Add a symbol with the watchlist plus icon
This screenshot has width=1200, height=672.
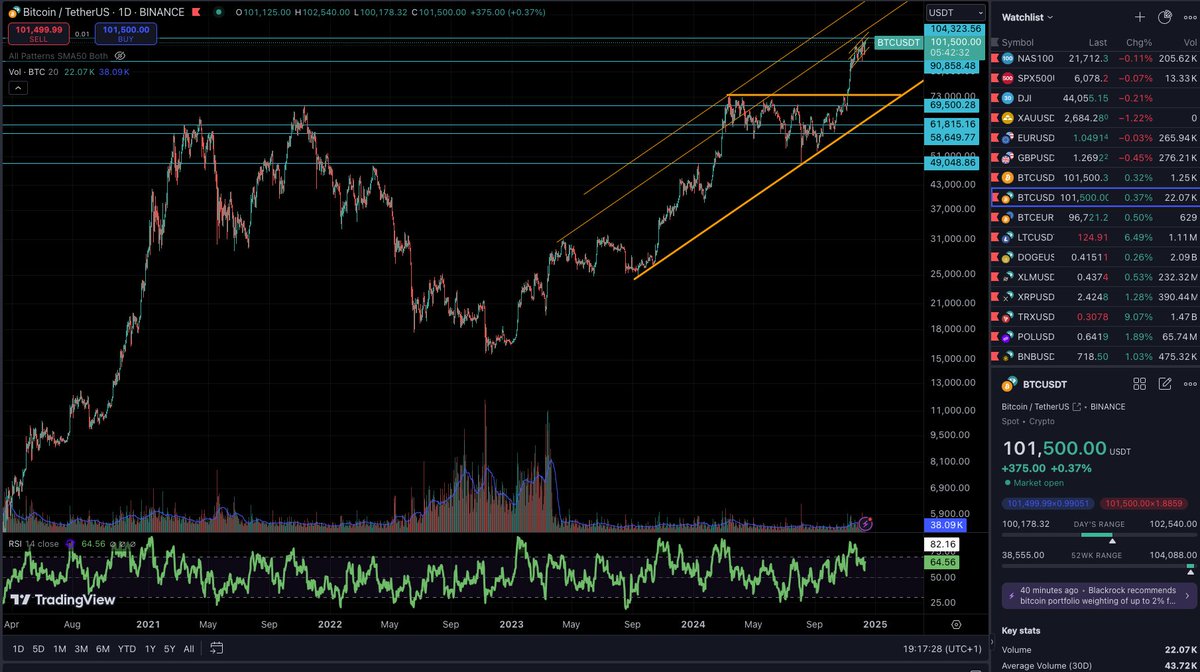(1139, 17)
